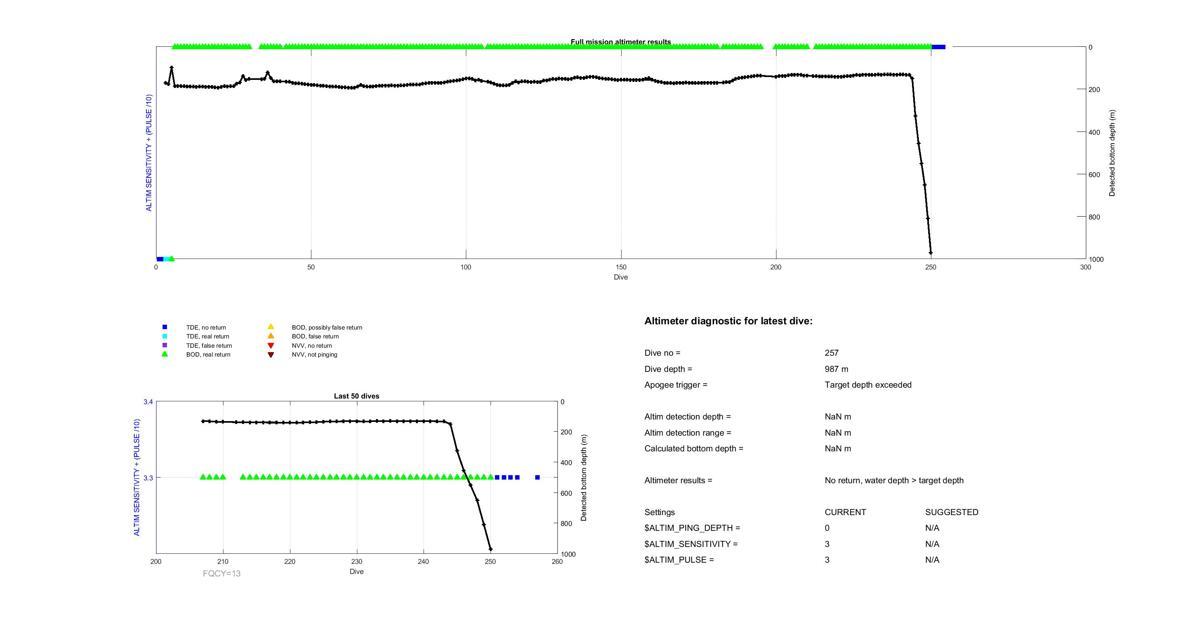Click the "Last 50 dives" plot title
The width and height of the screenshot is (1200, 622).
pyautogui.click(x=356, y=396)
